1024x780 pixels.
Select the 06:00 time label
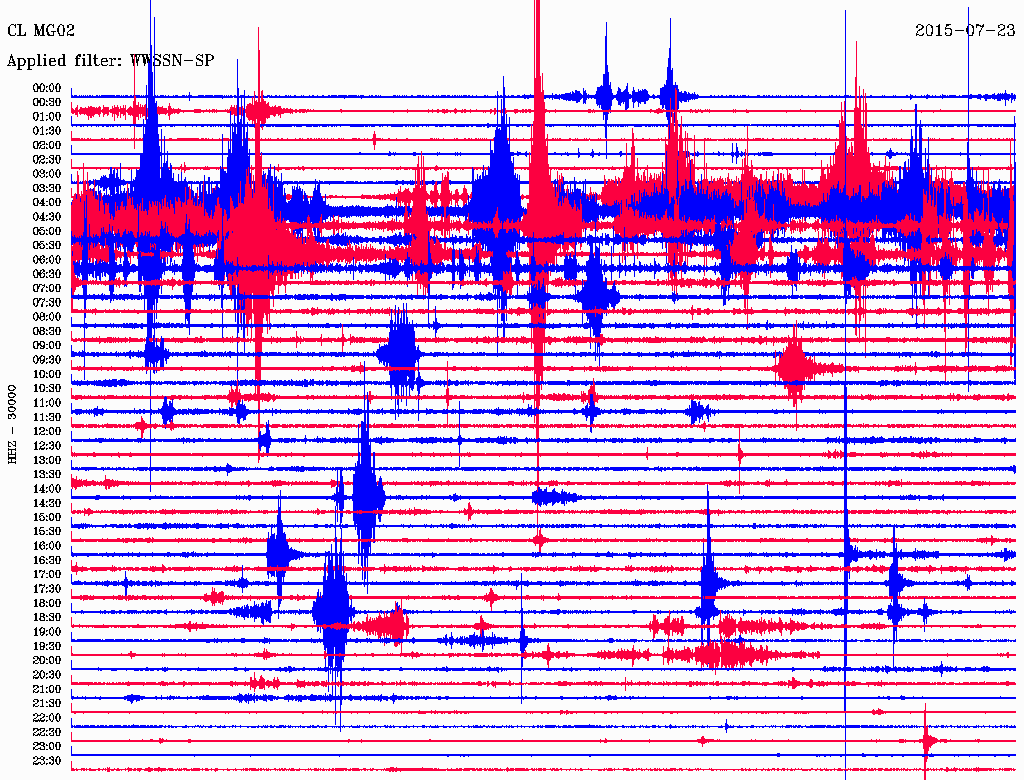47,259
